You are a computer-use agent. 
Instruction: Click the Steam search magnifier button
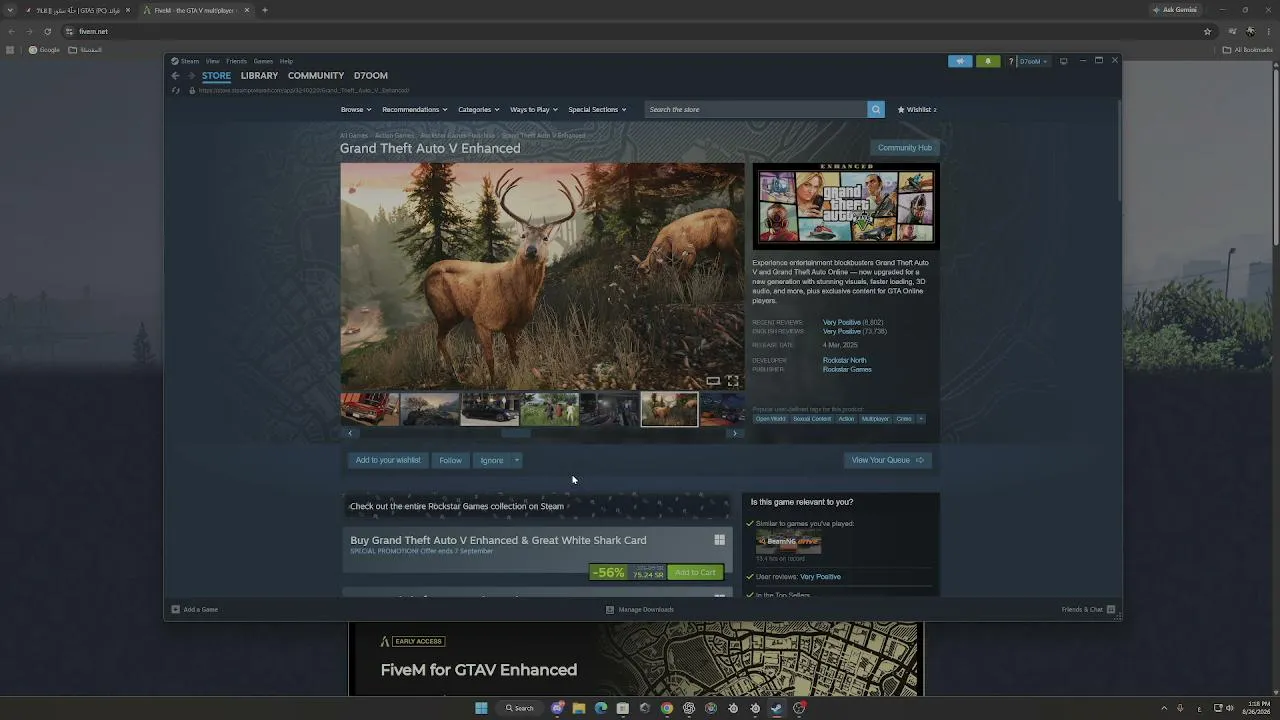[876, 109]
